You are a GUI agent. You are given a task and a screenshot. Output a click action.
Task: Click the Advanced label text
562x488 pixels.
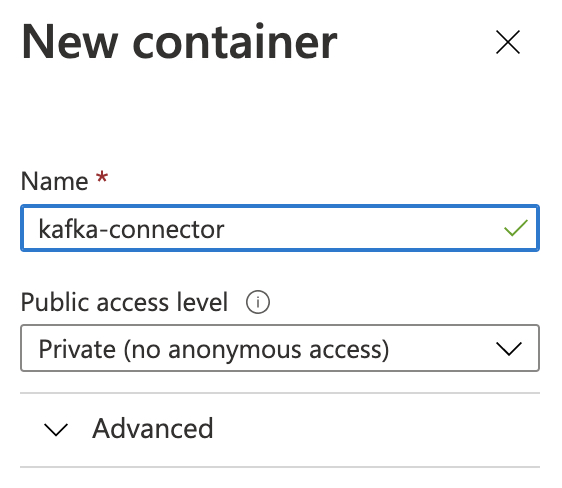[153, 428]
